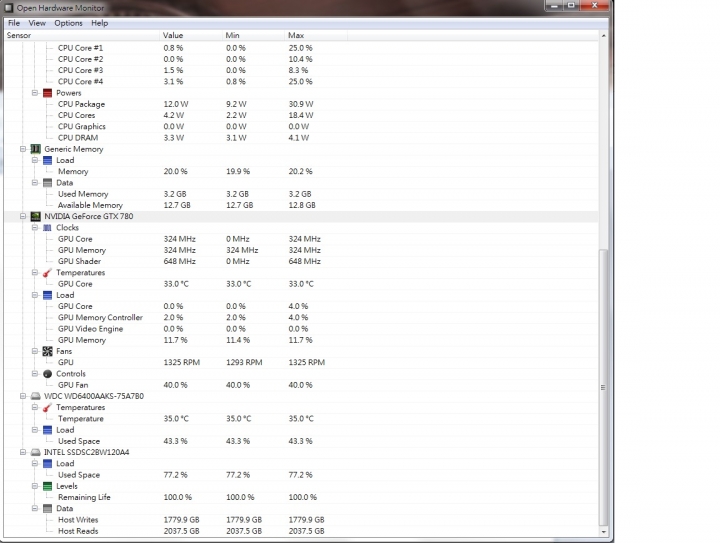
Task: Click the Generic Memory chip icon
Action: (x=35, y=149)
